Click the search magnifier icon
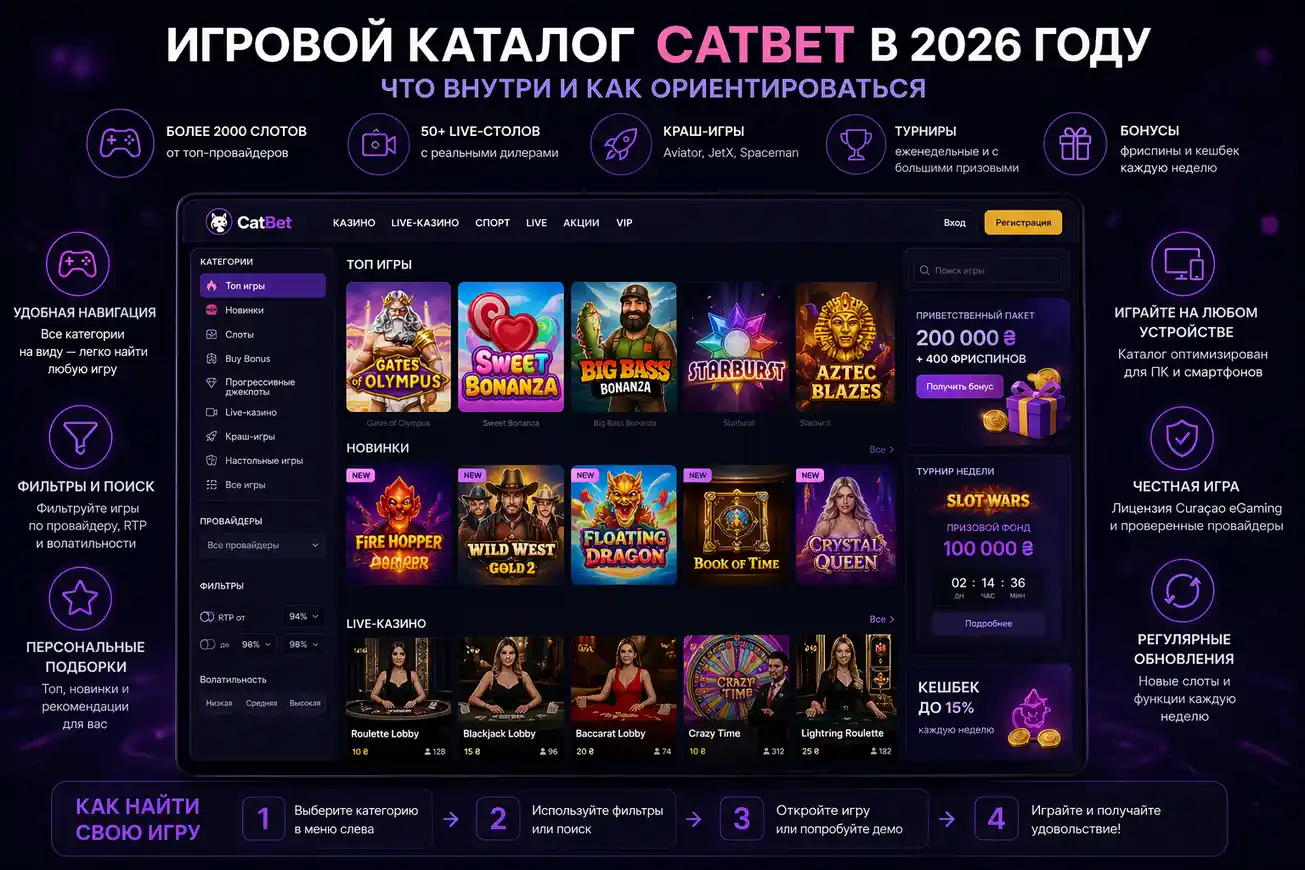Screen dimensions: 1305x870 pyautogui.click(x=925, y=271)
